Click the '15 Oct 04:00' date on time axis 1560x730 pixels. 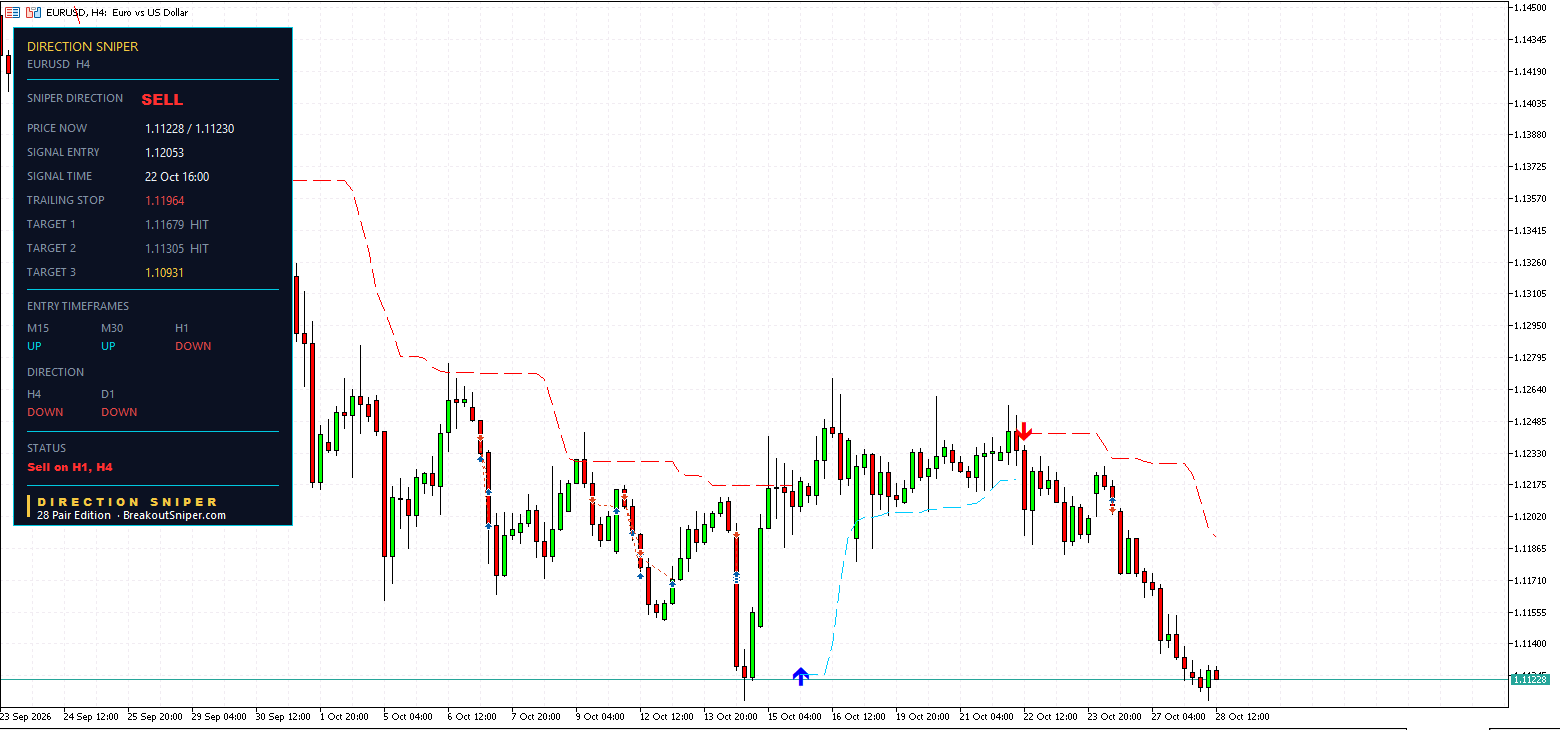(794, 717)
